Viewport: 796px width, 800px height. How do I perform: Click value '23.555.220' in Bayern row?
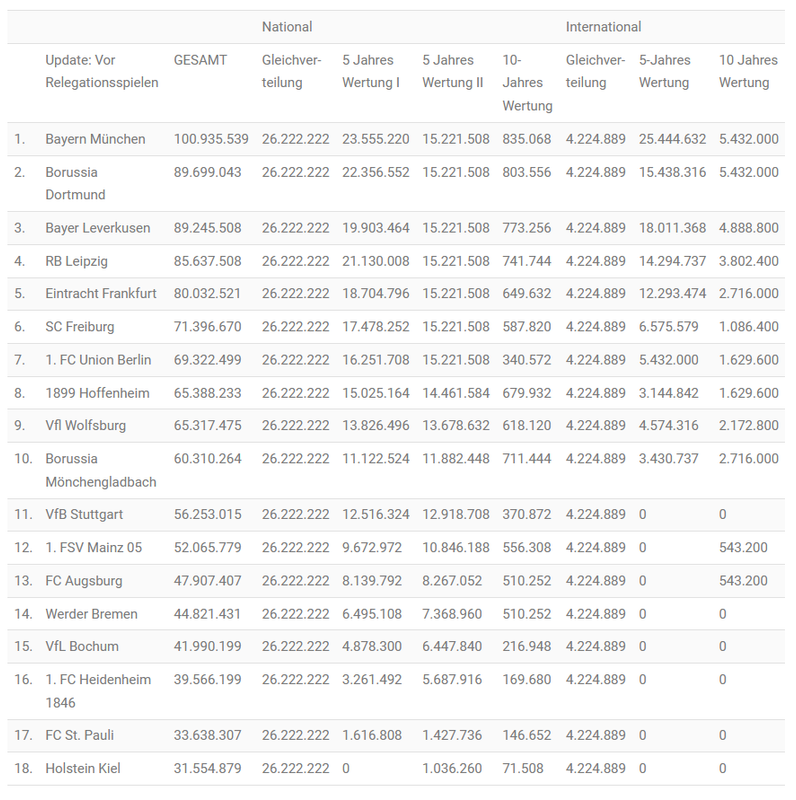376,139
